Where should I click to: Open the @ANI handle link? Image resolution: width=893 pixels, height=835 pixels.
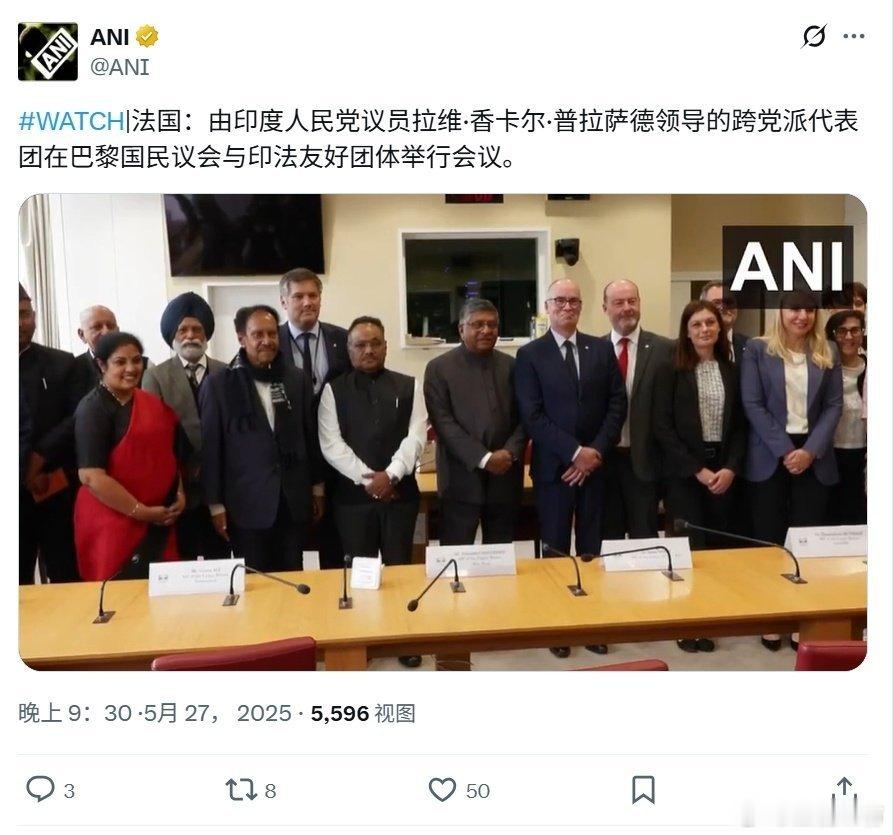point(120,67)
